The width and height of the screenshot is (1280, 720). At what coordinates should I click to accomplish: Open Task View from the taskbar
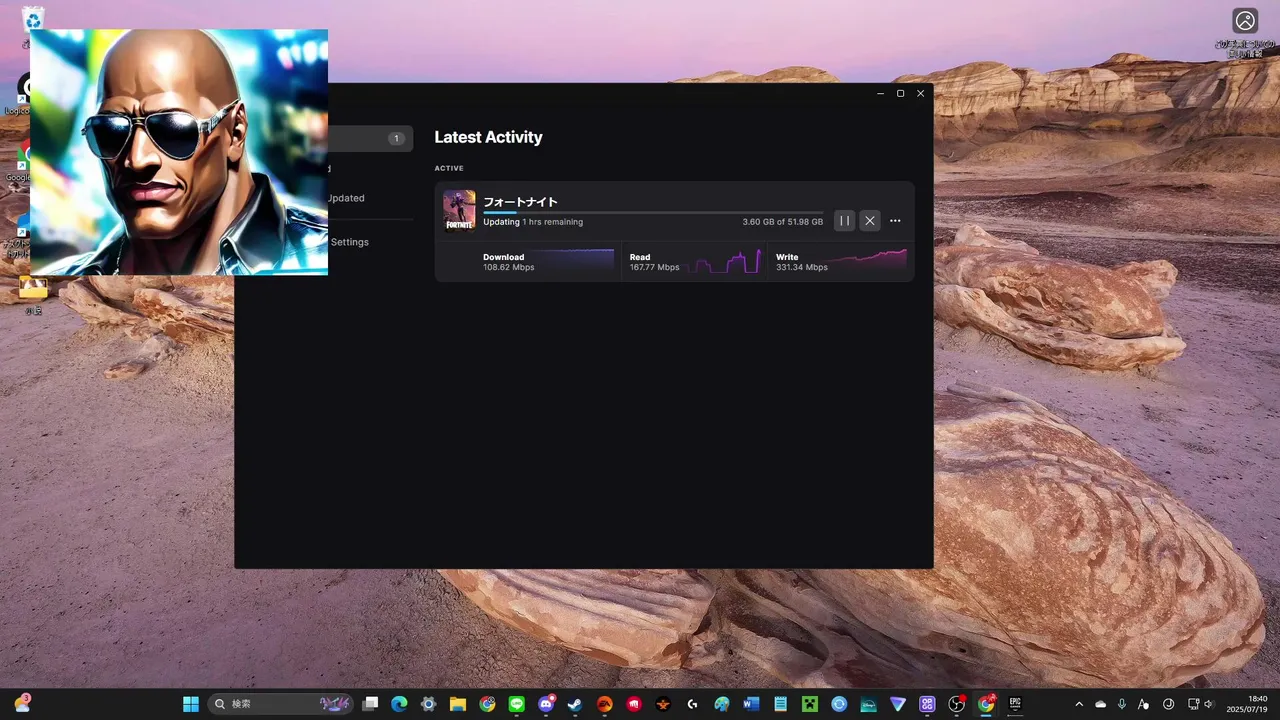370,704
